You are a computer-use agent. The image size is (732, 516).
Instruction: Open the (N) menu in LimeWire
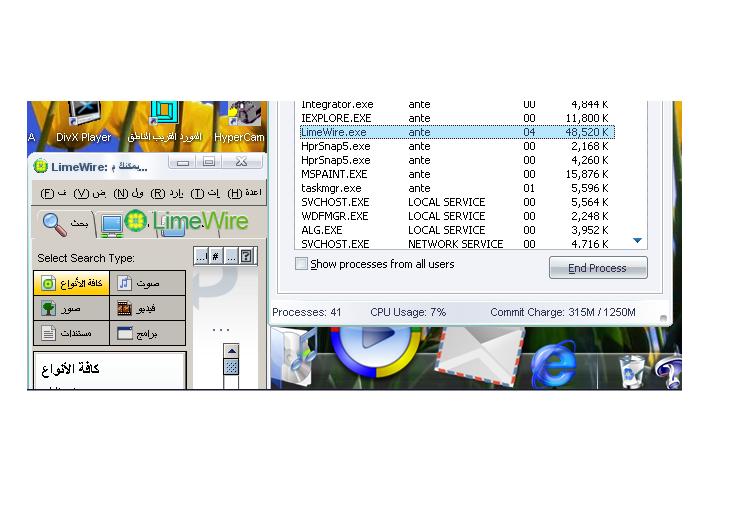point(128,193)
